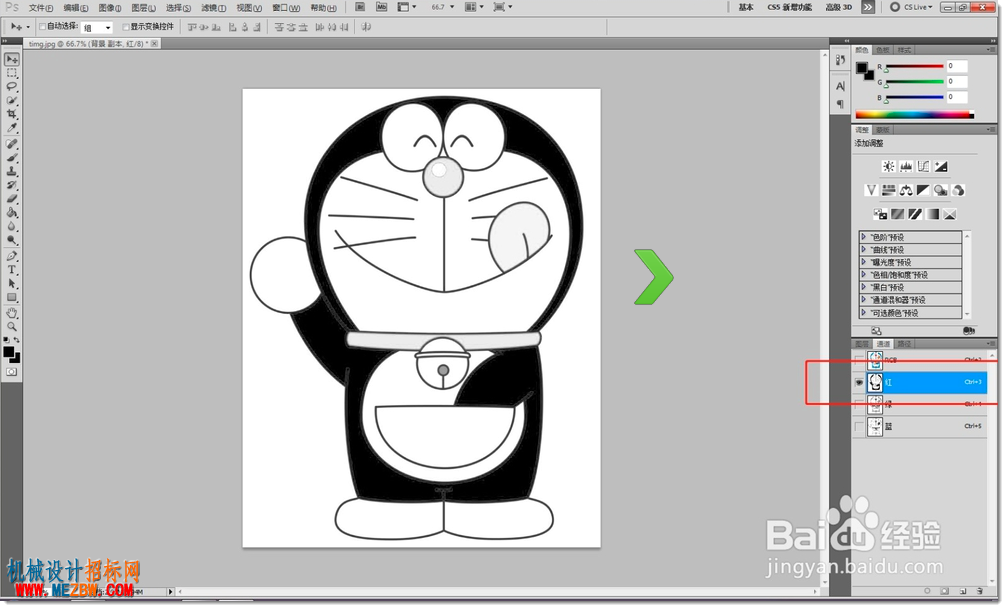This screenshot has width=1006, height=609.
Task: Open the 组 auto-select dropdown
Action: point(97,28)
